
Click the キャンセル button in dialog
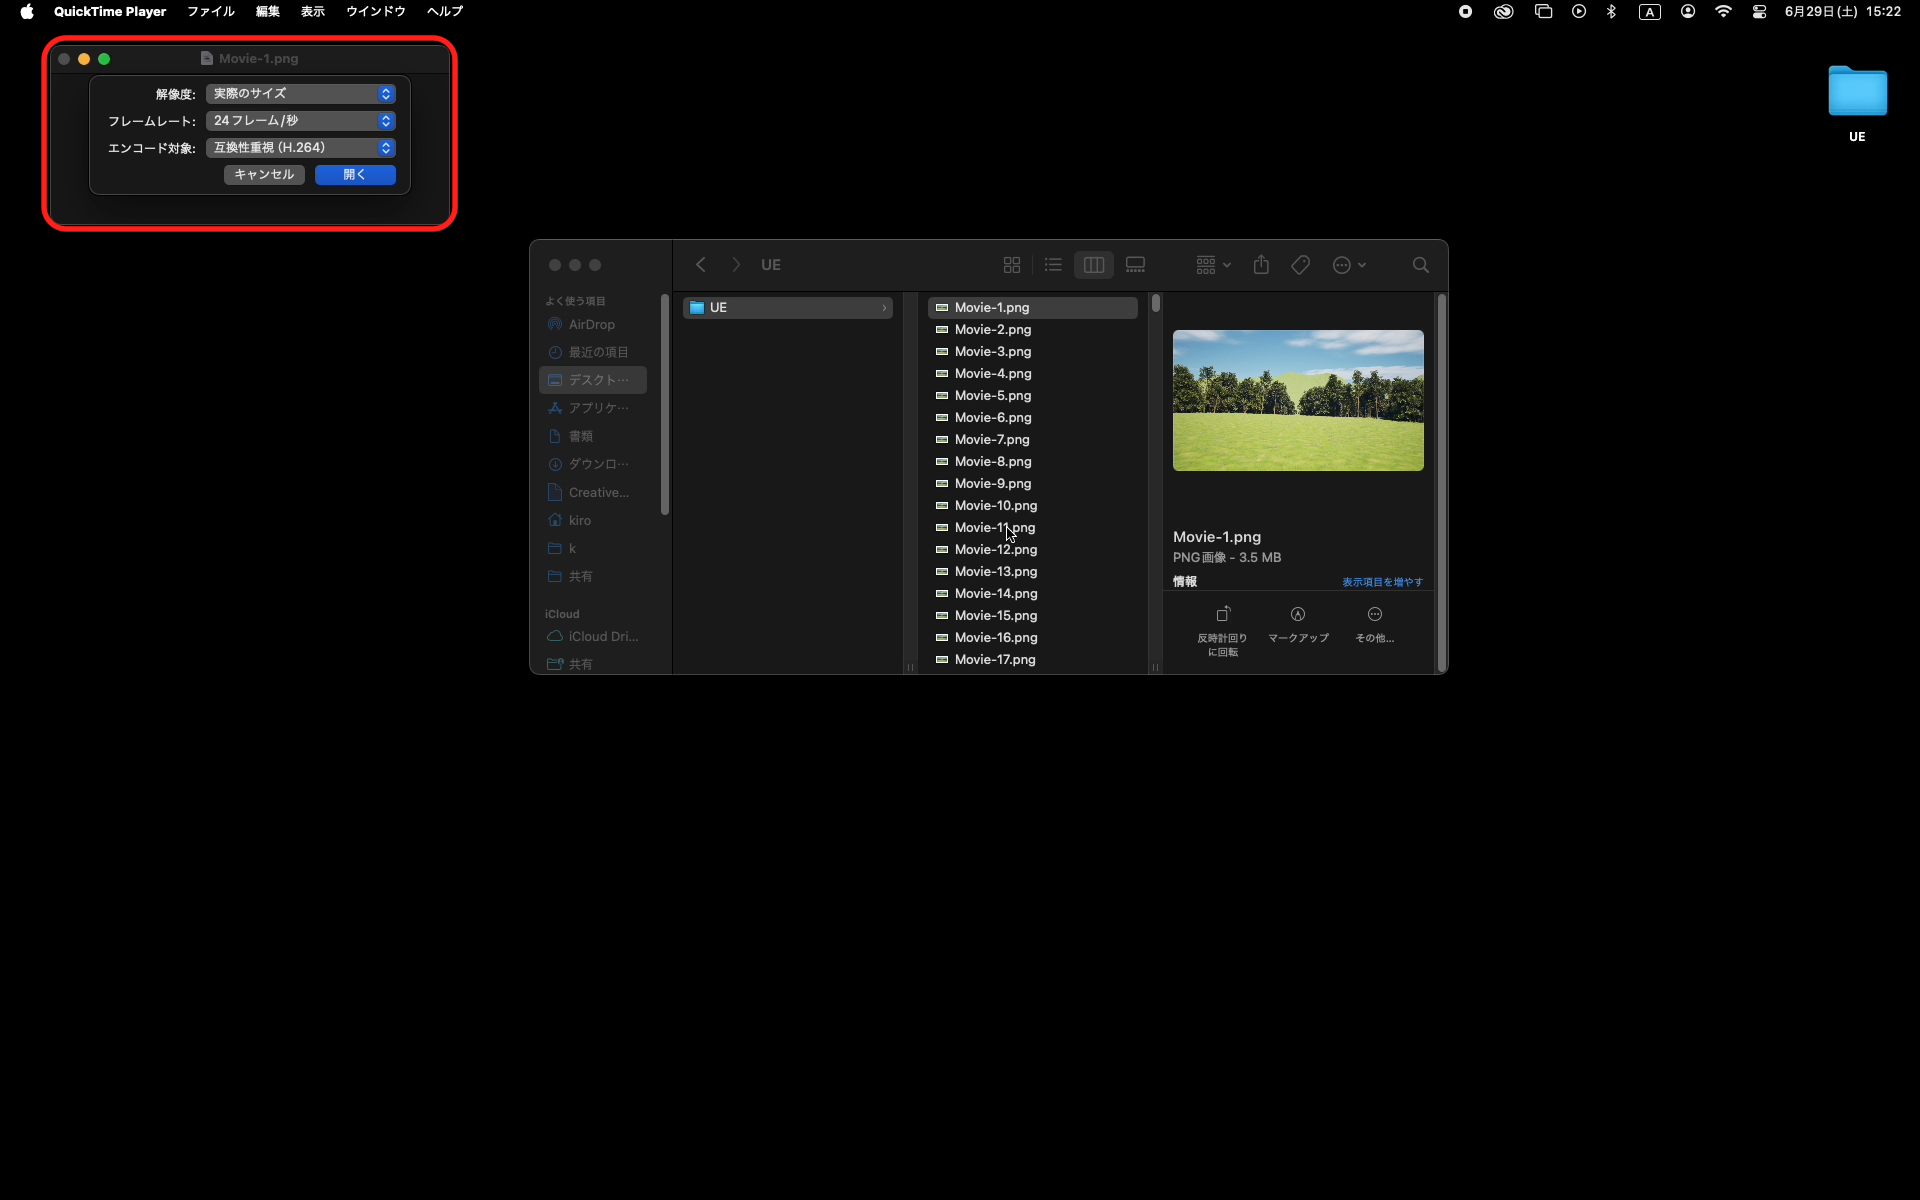264,174
